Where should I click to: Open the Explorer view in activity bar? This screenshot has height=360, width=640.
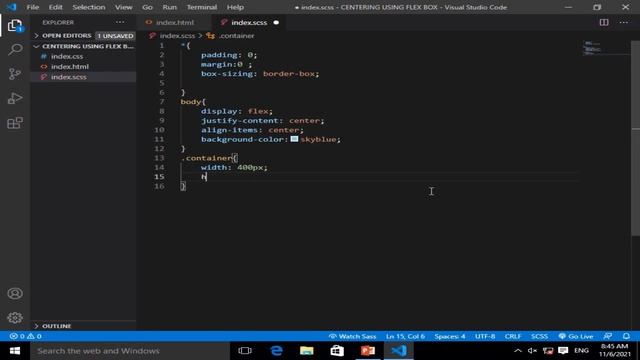click(x=15, y=26)
